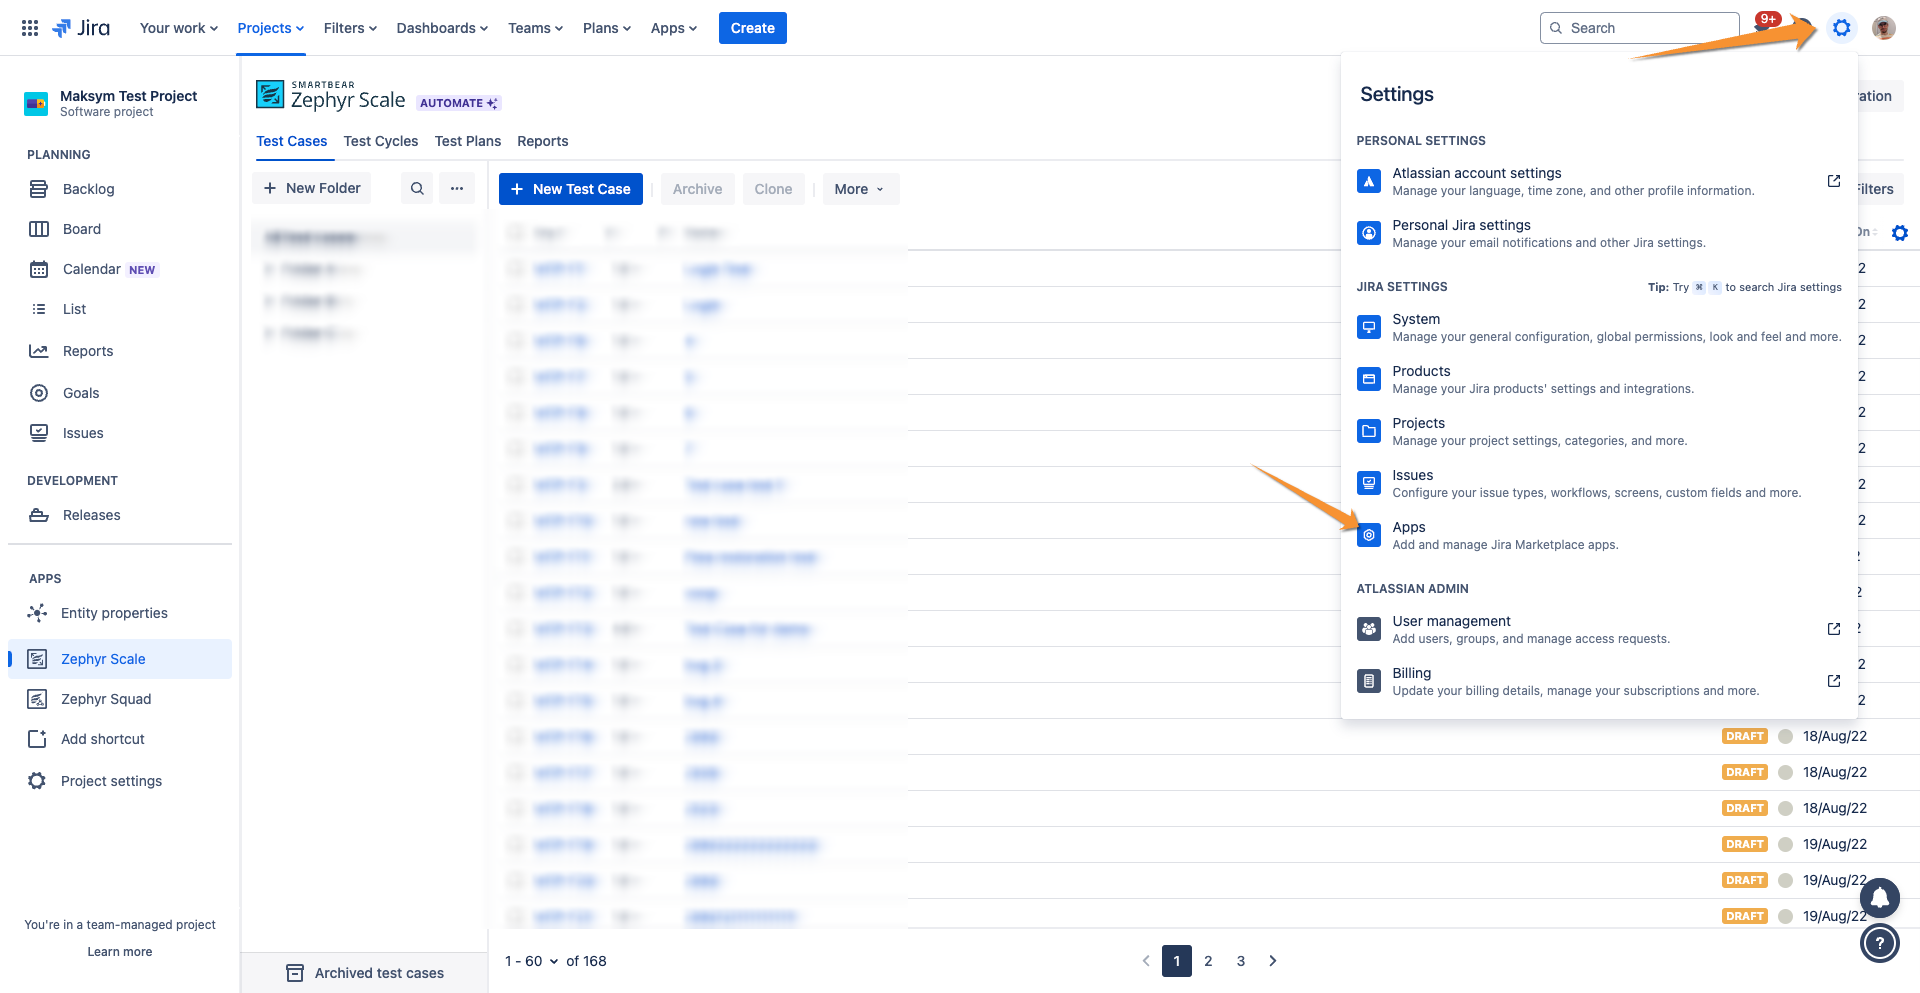Switch to Test Cycles tab

(381, 141)
